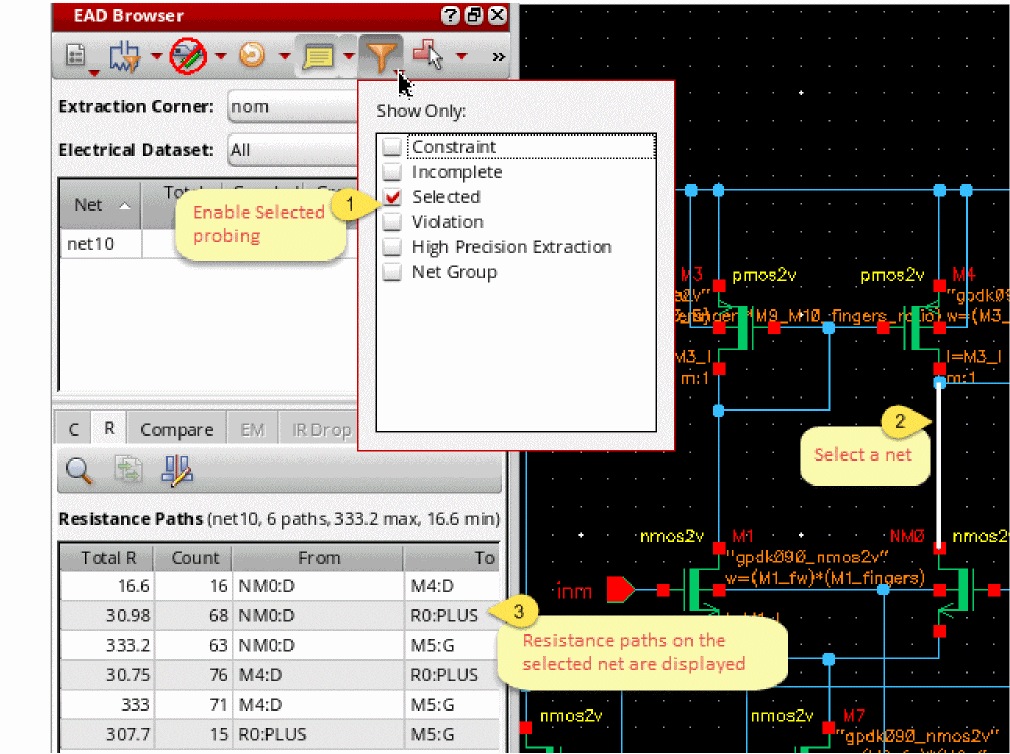1010x754 pixels.
Task: Tick the High Precision Extraction checkbox
Action: pyautogui.click(x=393, y=247)
